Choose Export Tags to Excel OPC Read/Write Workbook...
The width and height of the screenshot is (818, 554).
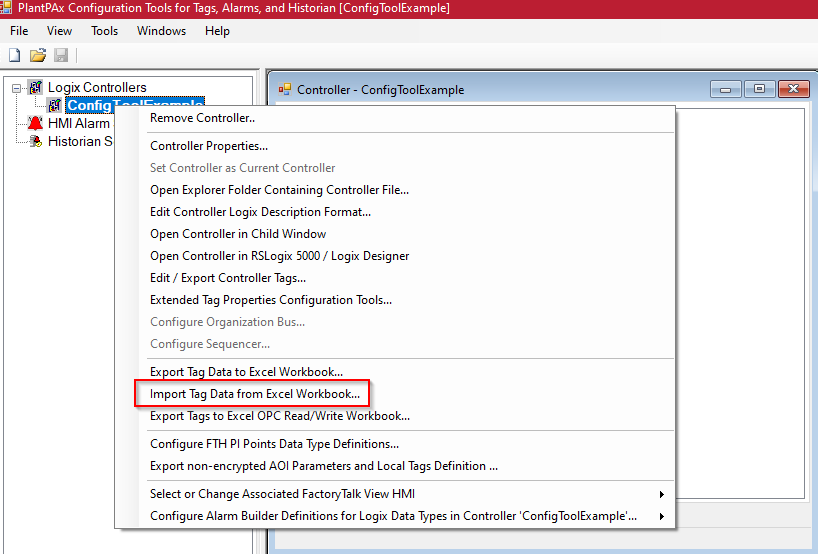tap(280, 416)
